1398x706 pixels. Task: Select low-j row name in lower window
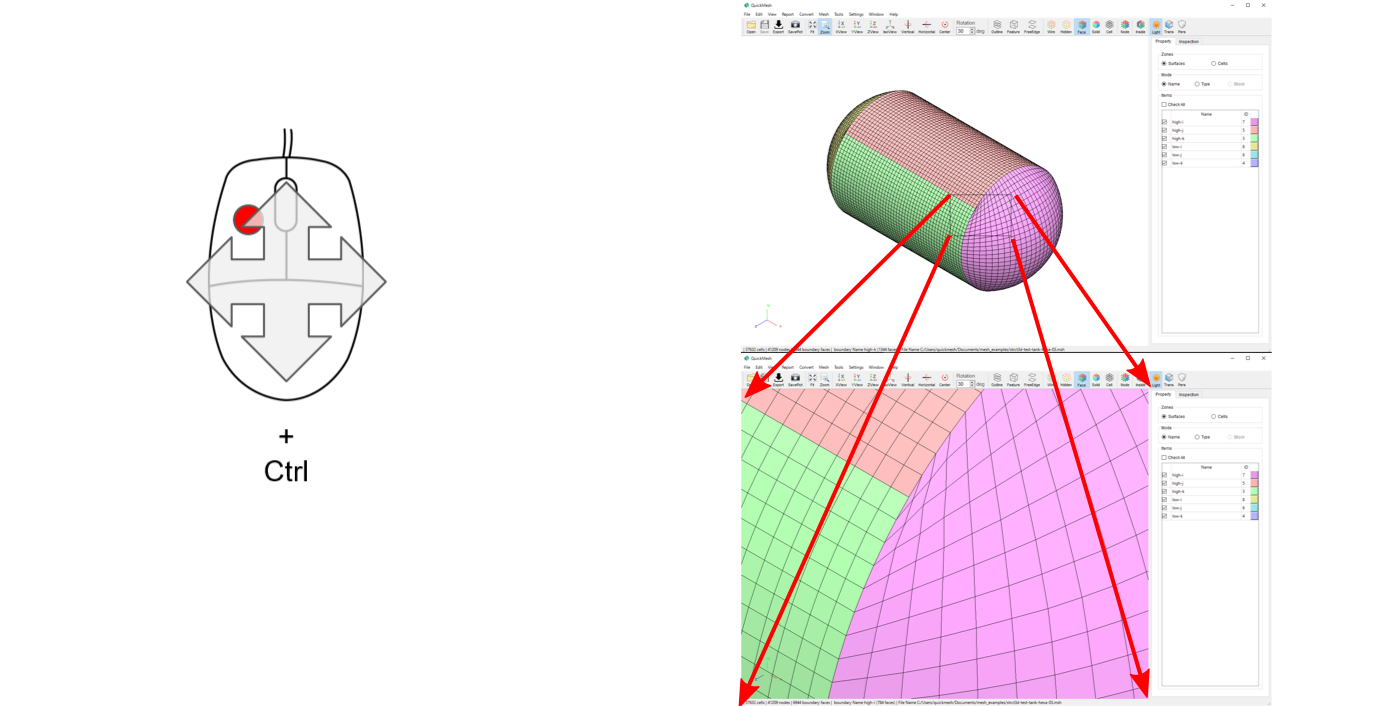tap(1178, 508)
